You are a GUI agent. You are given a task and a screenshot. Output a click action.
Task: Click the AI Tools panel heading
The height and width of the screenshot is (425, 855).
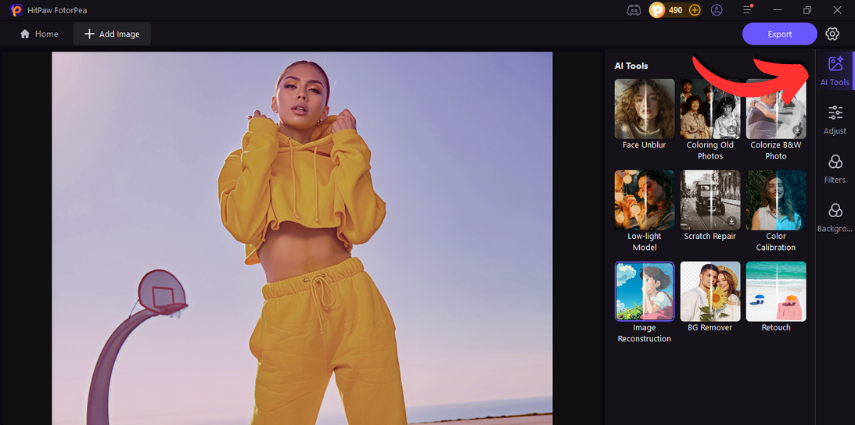coord(631,66)
